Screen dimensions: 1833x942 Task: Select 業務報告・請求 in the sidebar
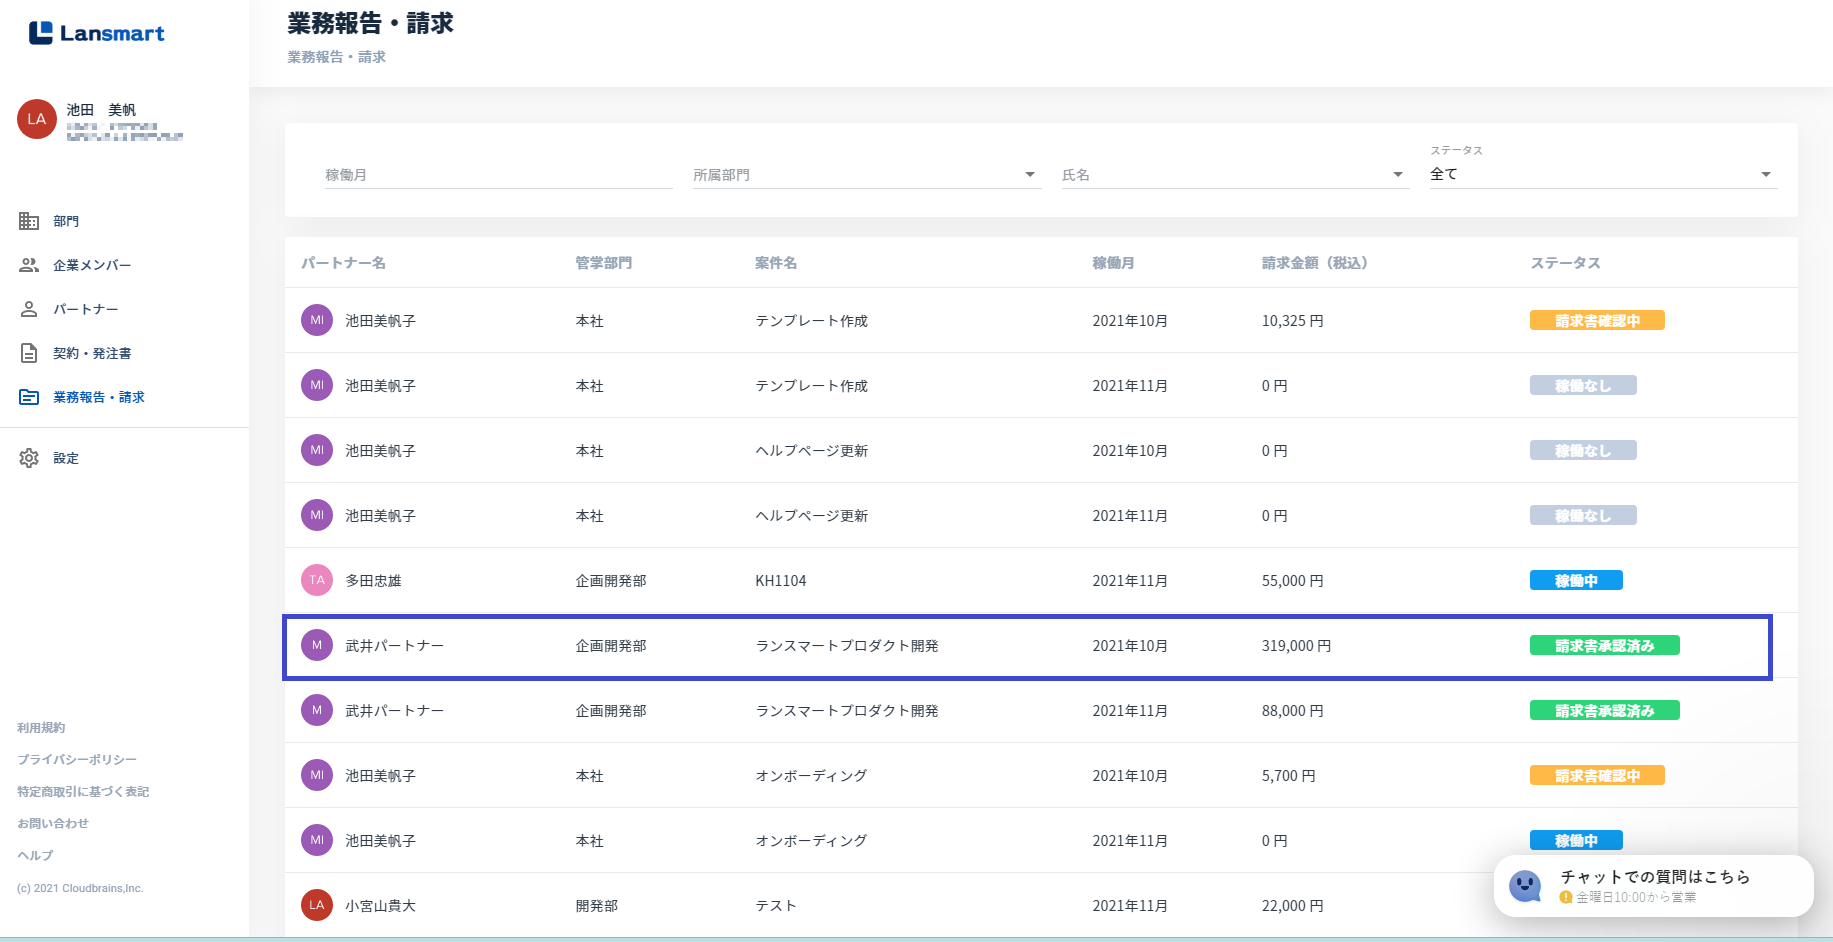coord(98,397)
